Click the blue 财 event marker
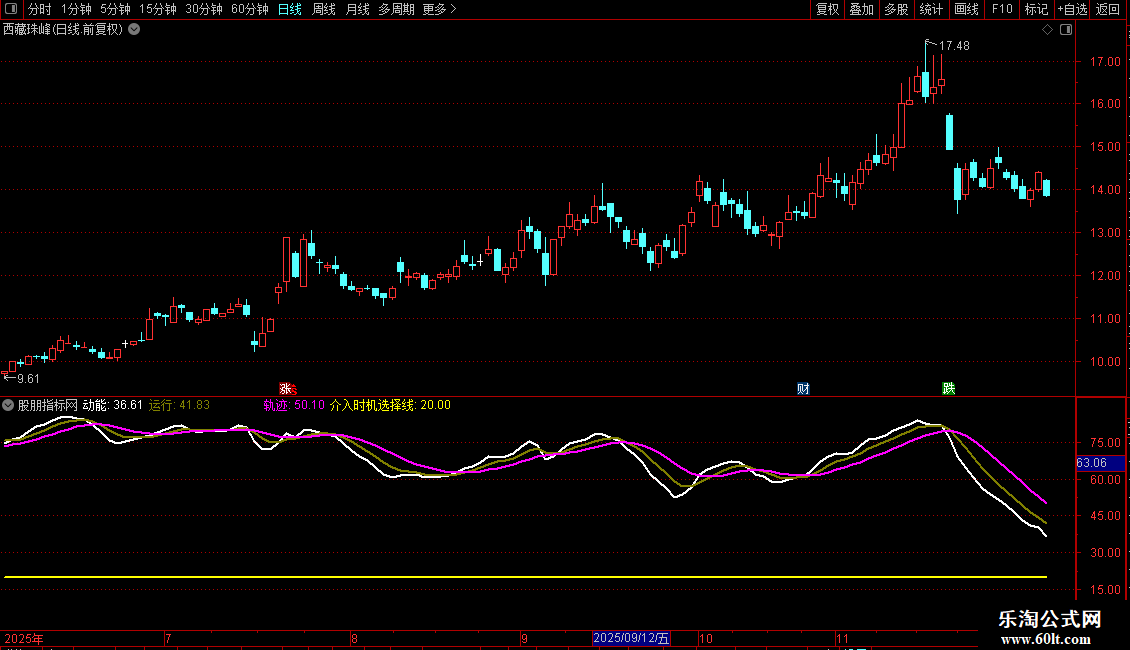Viewport: 1130px width, 650px height. [x=803, y=388]
